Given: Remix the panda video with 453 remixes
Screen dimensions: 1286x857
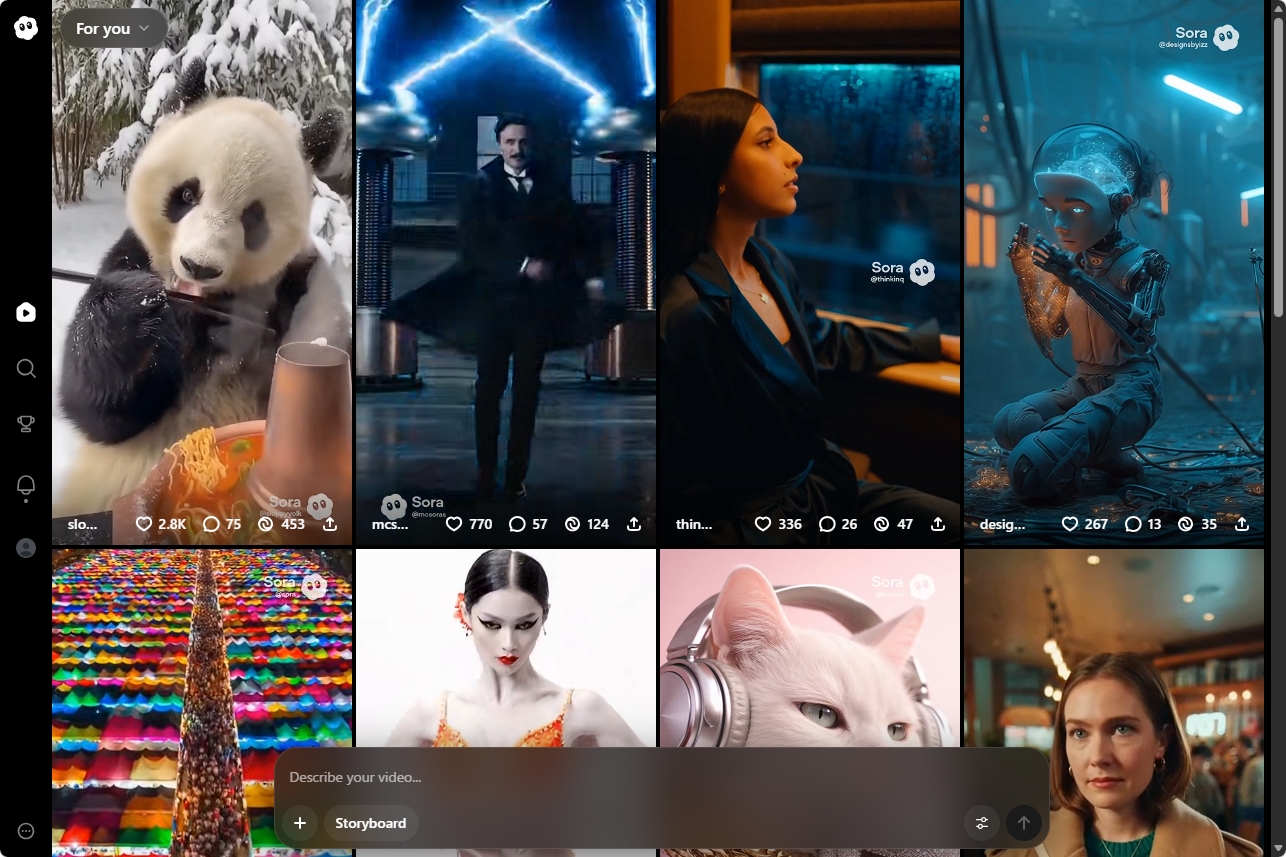Looking at the screenshot, I should 281,524.
